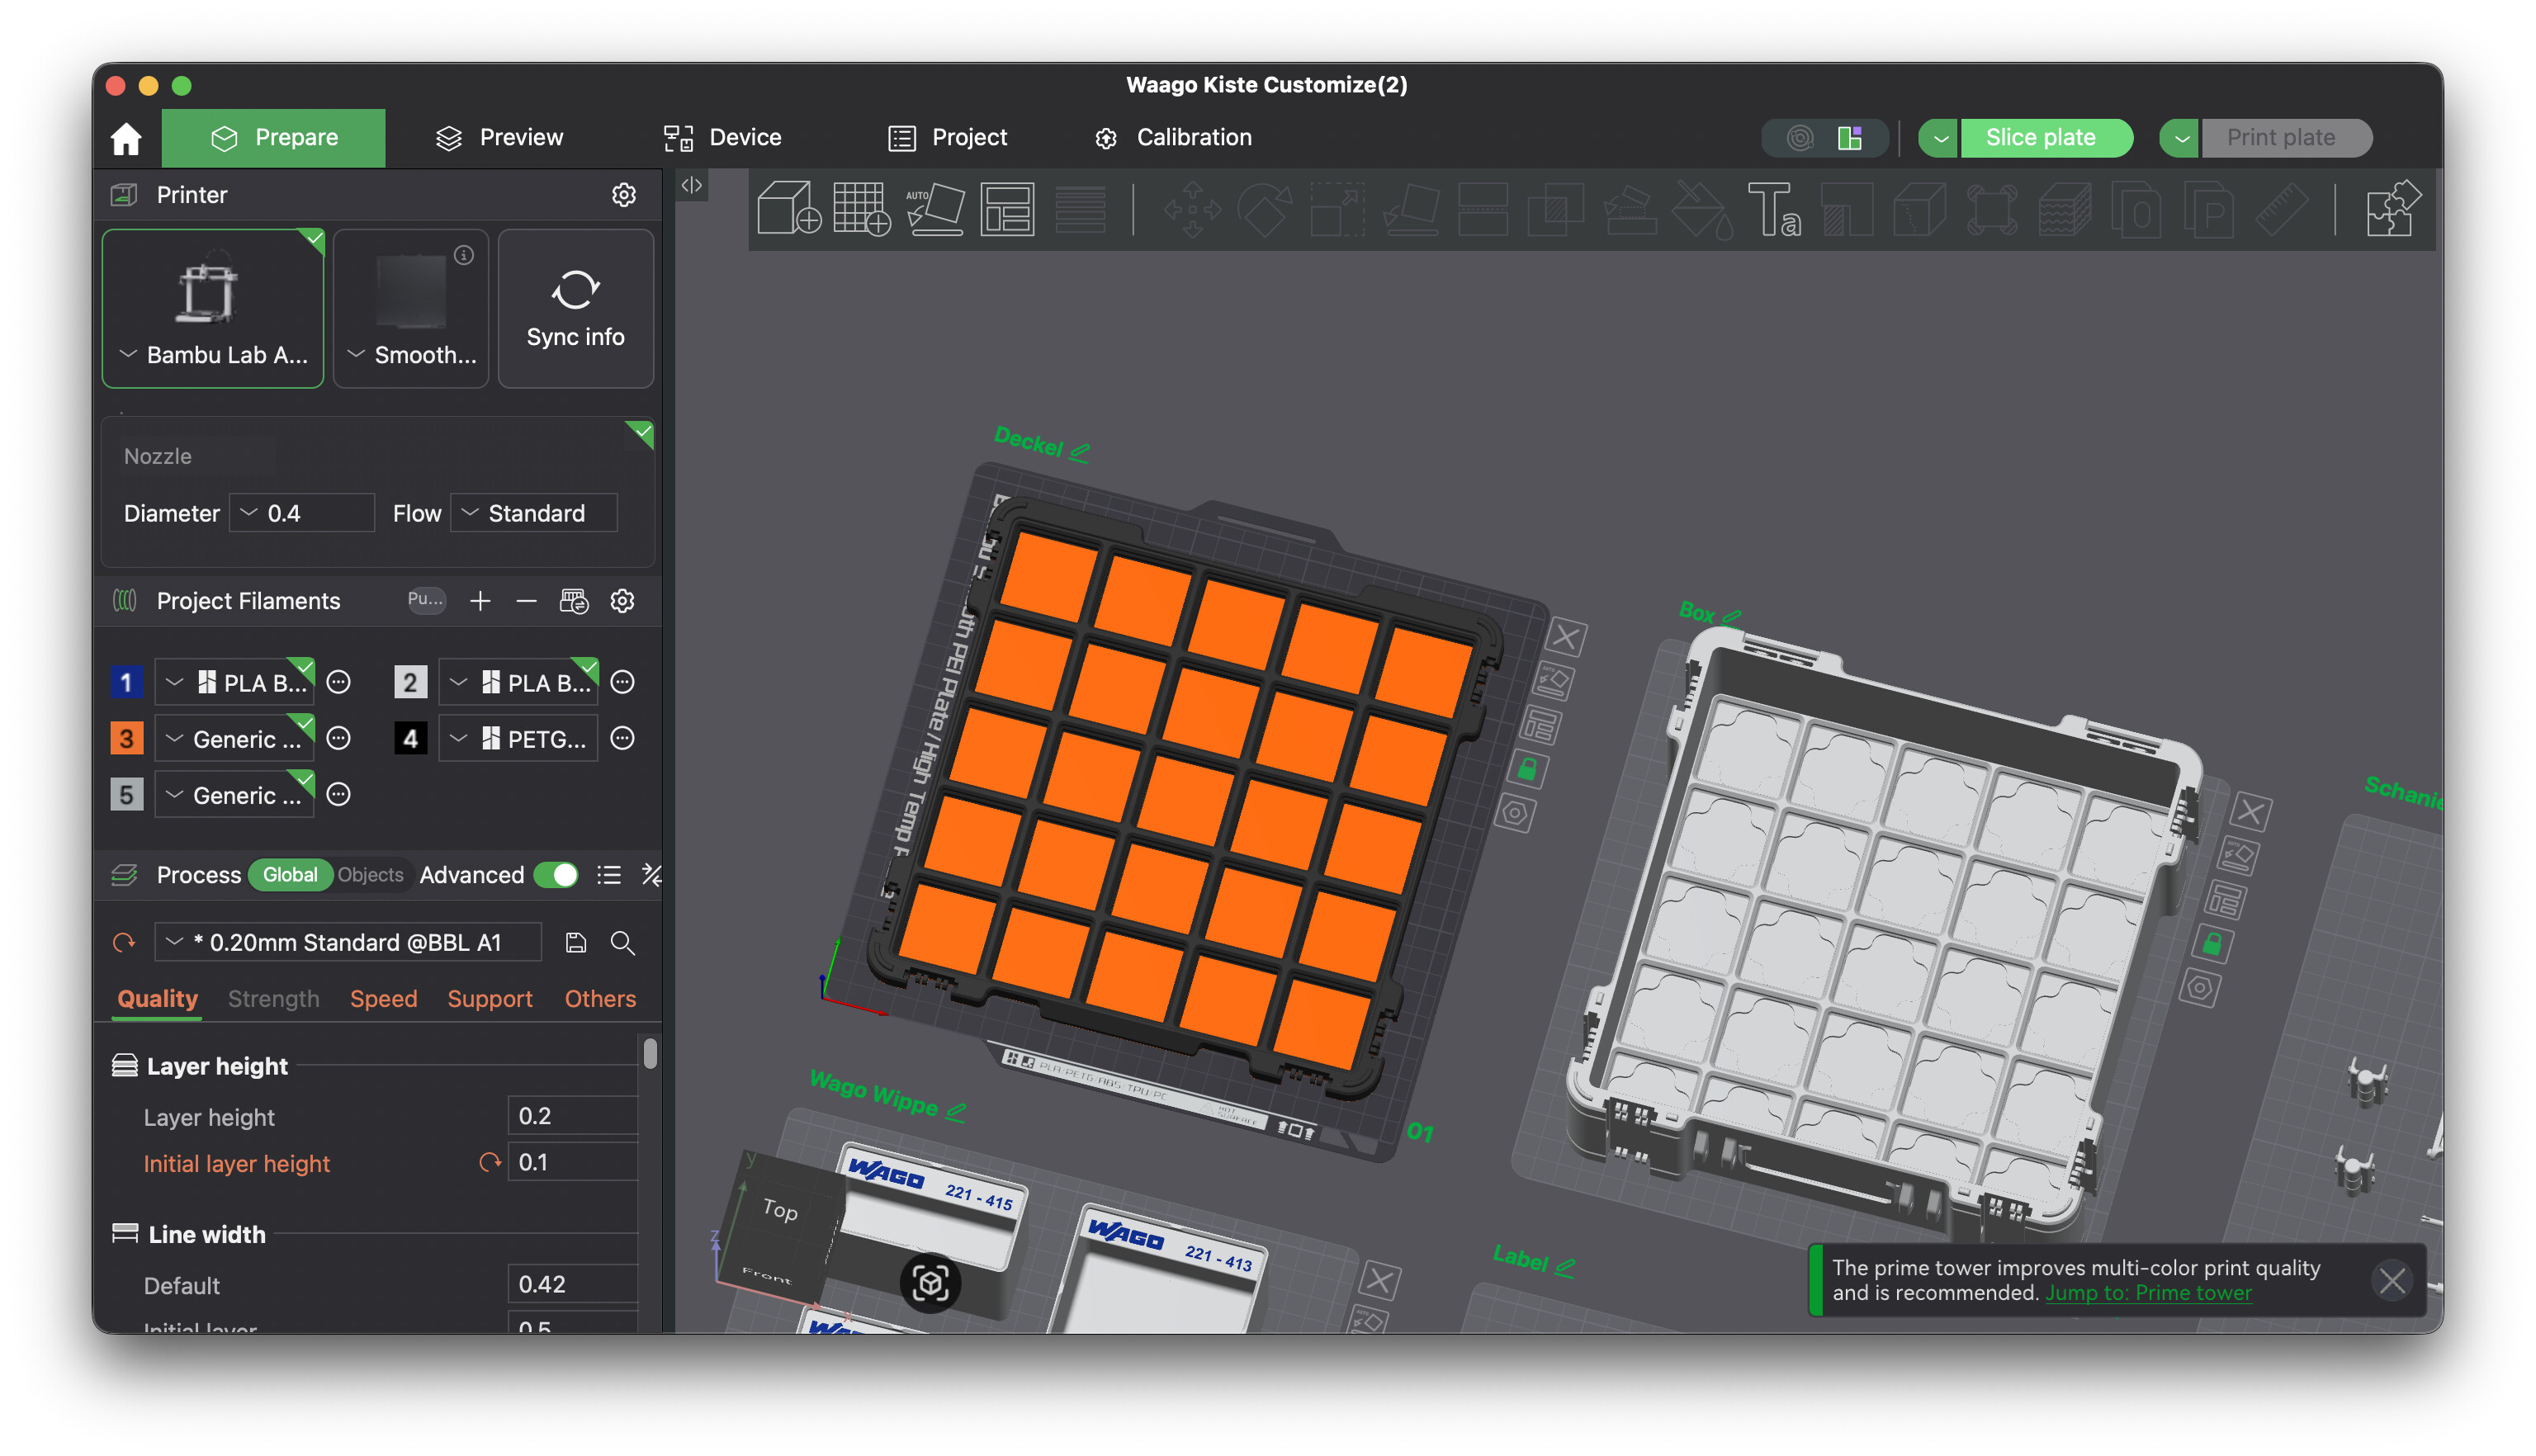Click the compare presets icon beside Advanced
The height and width of the screenshot is (1456, 2536).
click(651, 875)
